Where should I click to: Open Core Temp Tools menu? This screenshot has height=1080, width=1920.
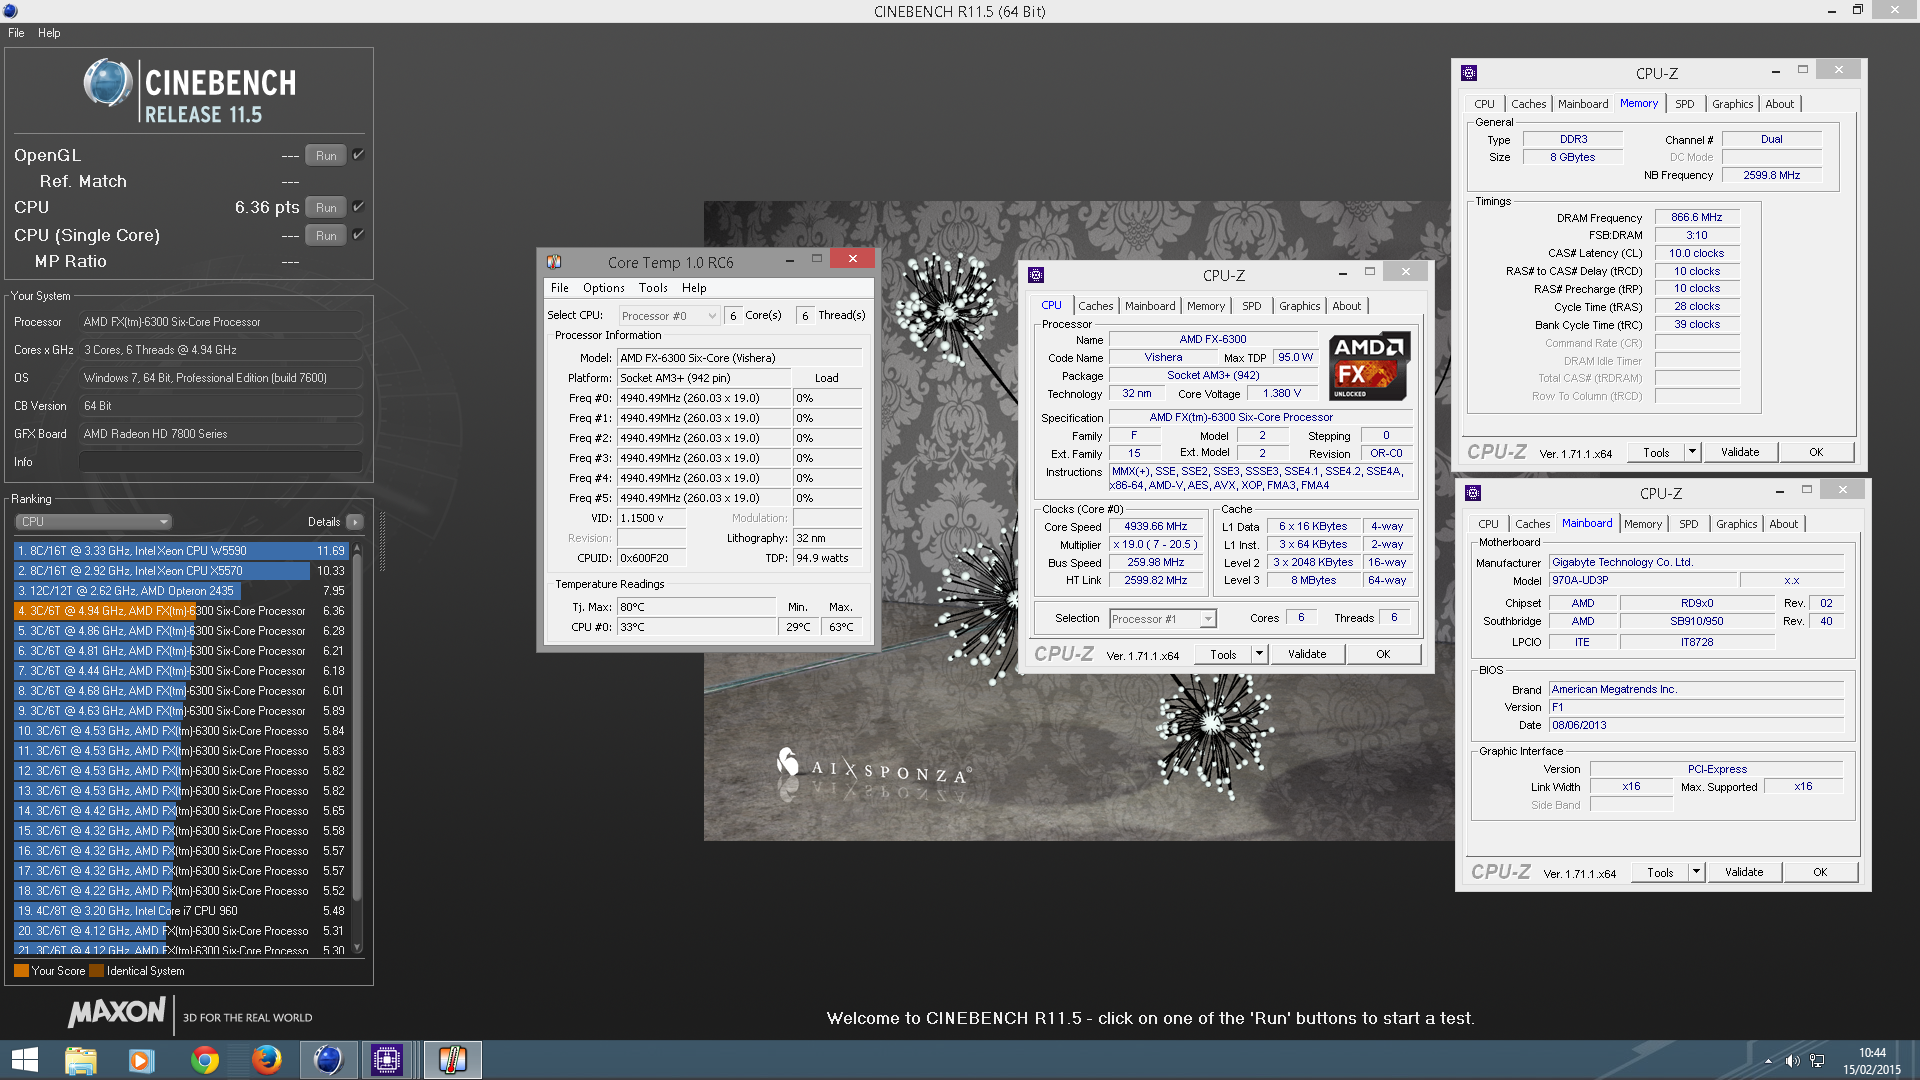tap(653, 288)
